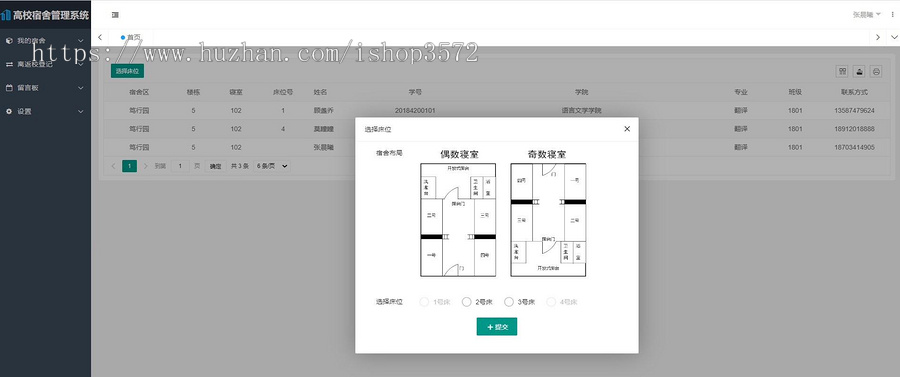Click the 提交 submit button

[x=496, y=327]
